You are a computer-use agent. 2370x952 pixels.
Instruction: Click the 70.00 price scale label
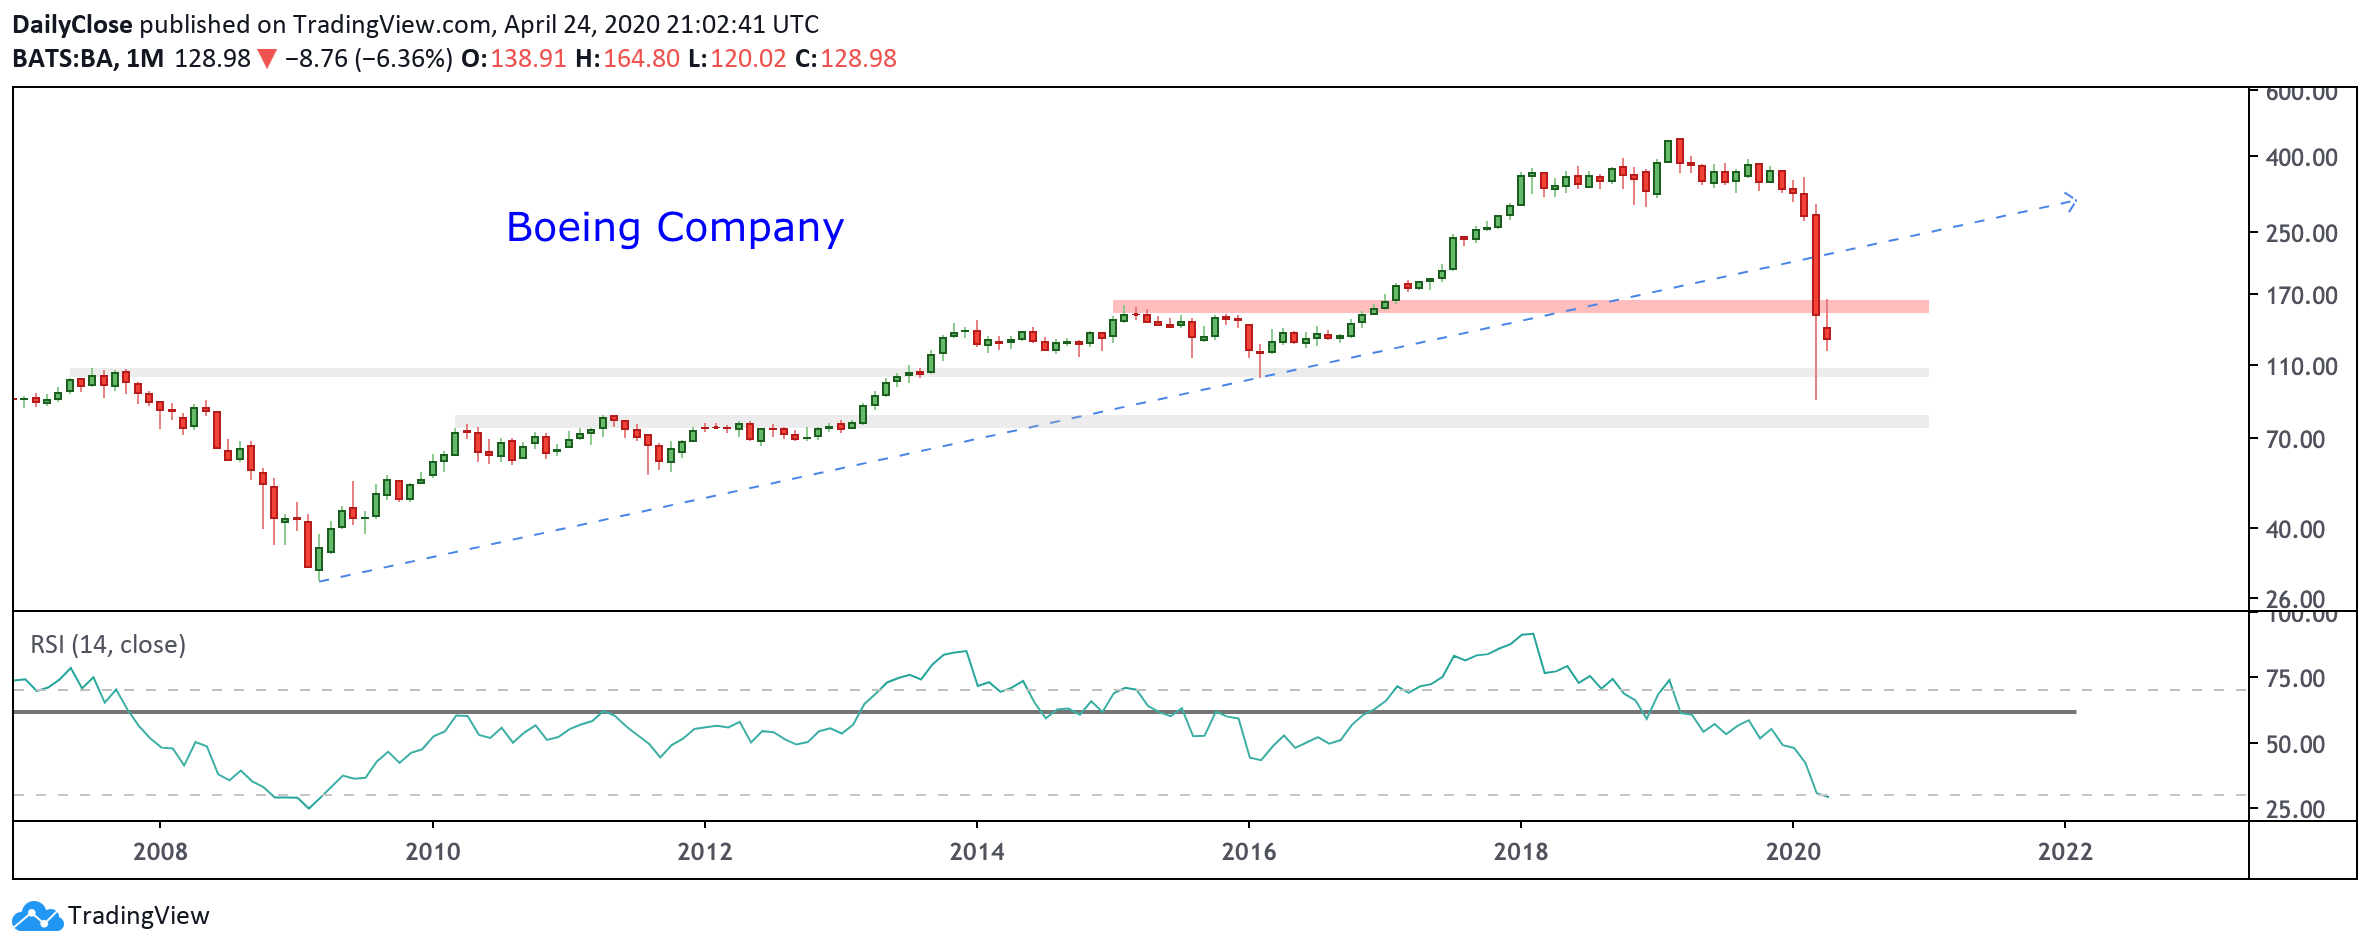pos(2295,440)
